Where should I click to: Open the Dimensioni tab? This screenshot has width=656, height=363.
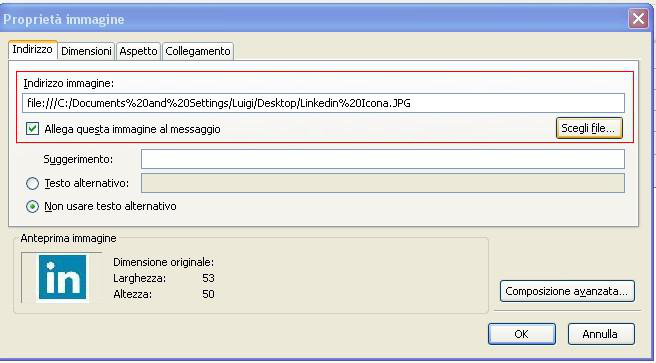point(86,51)
